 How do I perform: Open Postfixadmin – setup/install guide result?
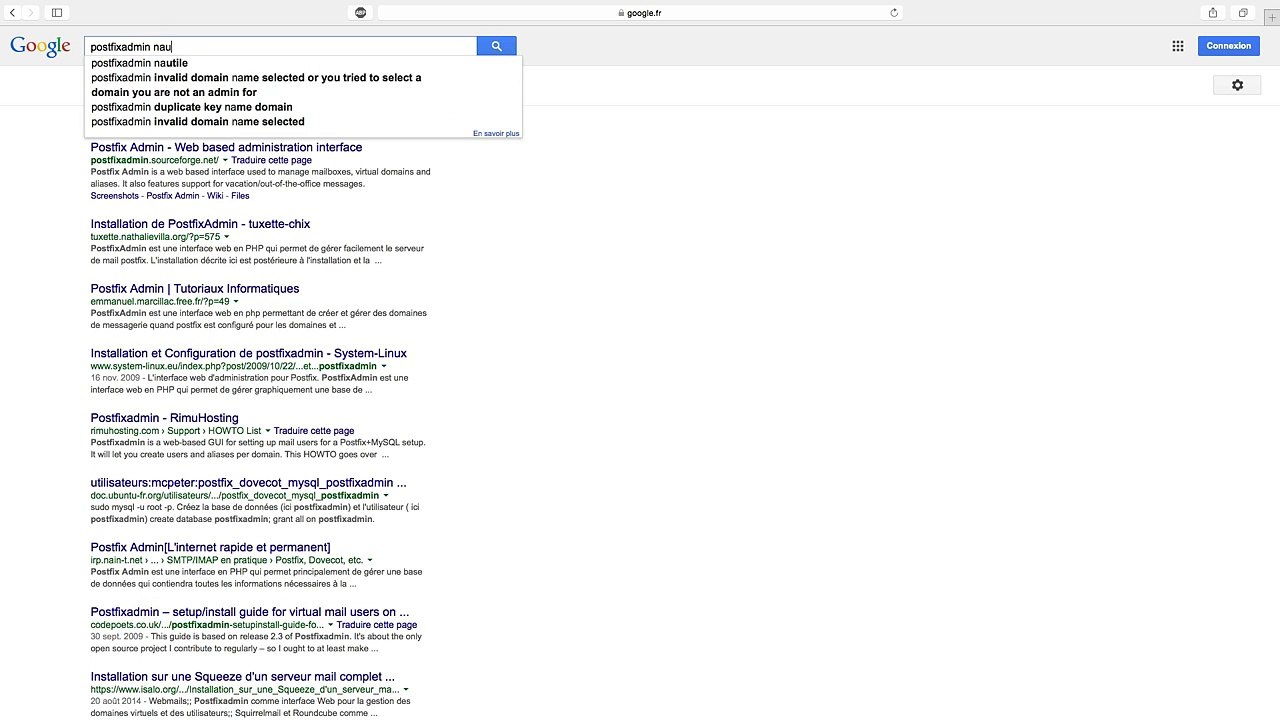coord(250,612)
